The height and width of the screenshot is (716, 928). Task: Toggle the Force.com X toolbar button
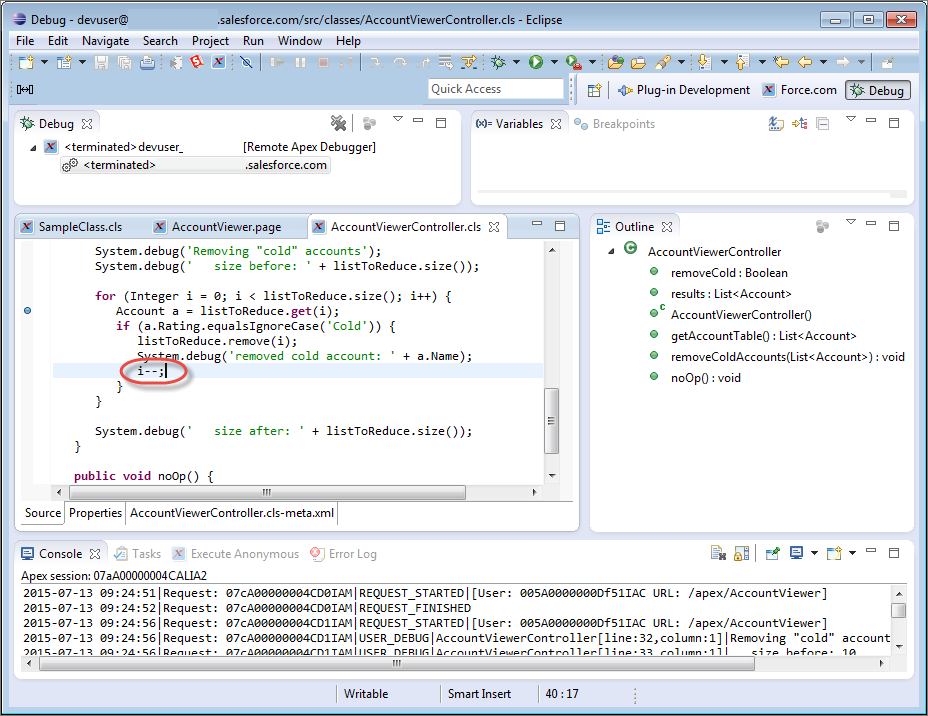(x=218, y=62)
